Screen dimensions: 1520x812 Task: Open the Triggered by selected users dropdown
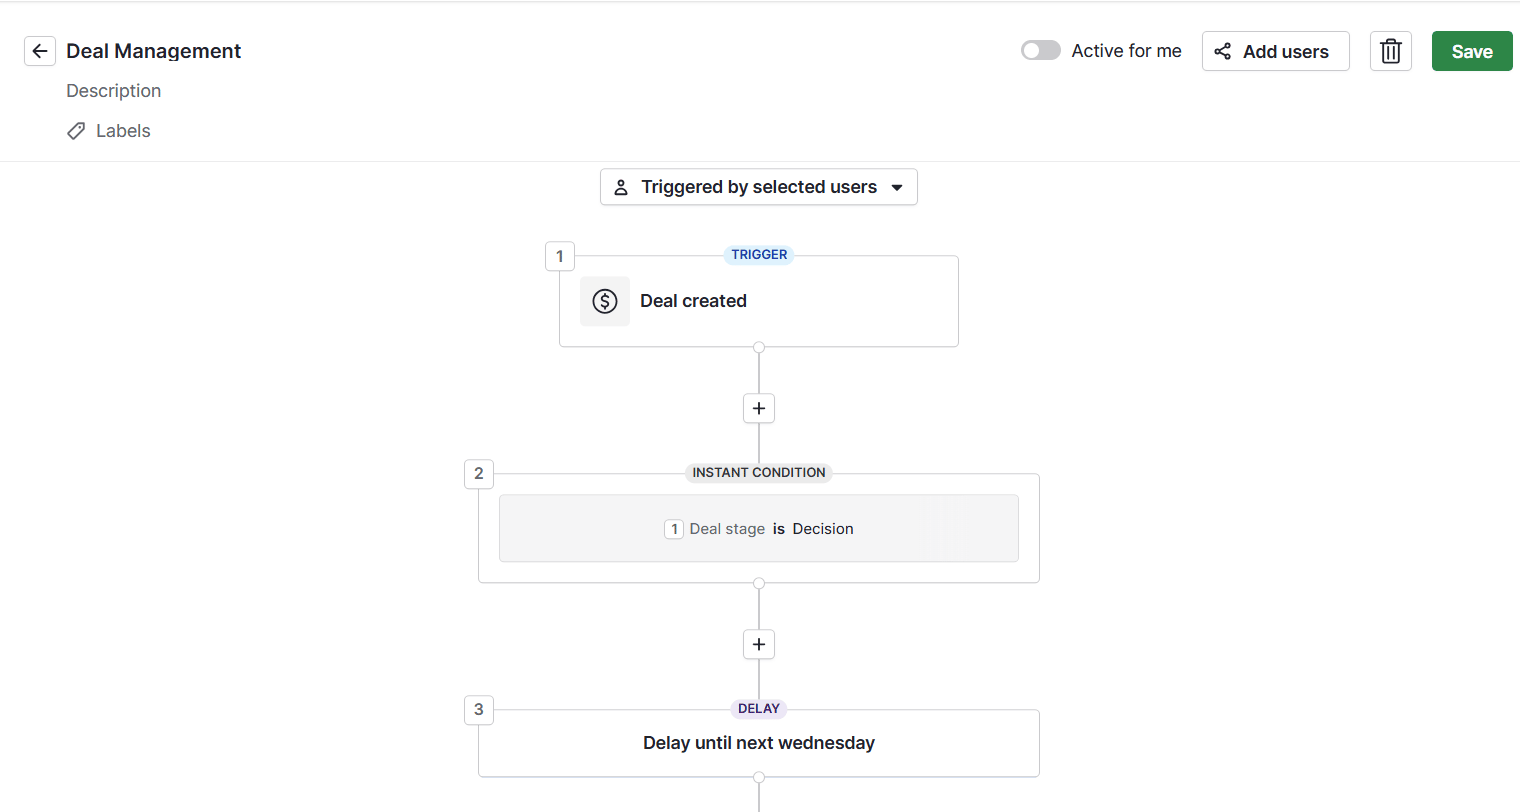758,186
